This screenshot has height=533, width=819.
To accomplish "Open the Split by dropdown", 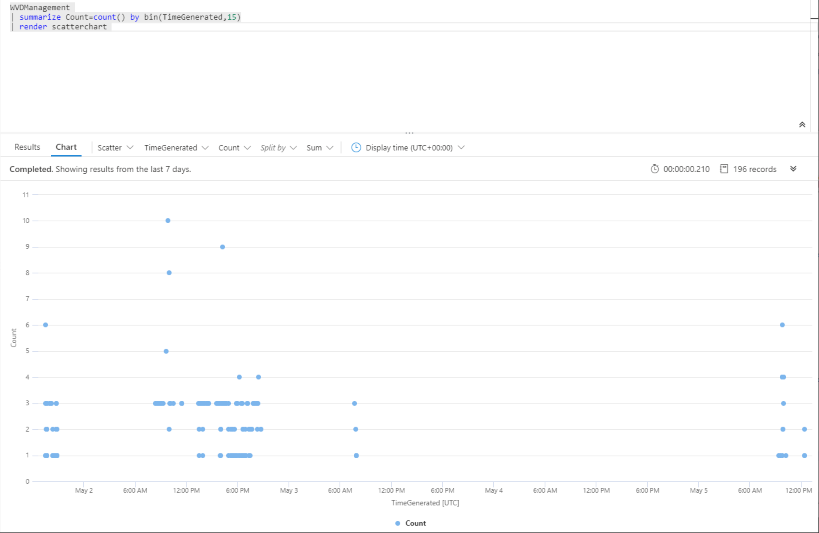I will point(278,148).
